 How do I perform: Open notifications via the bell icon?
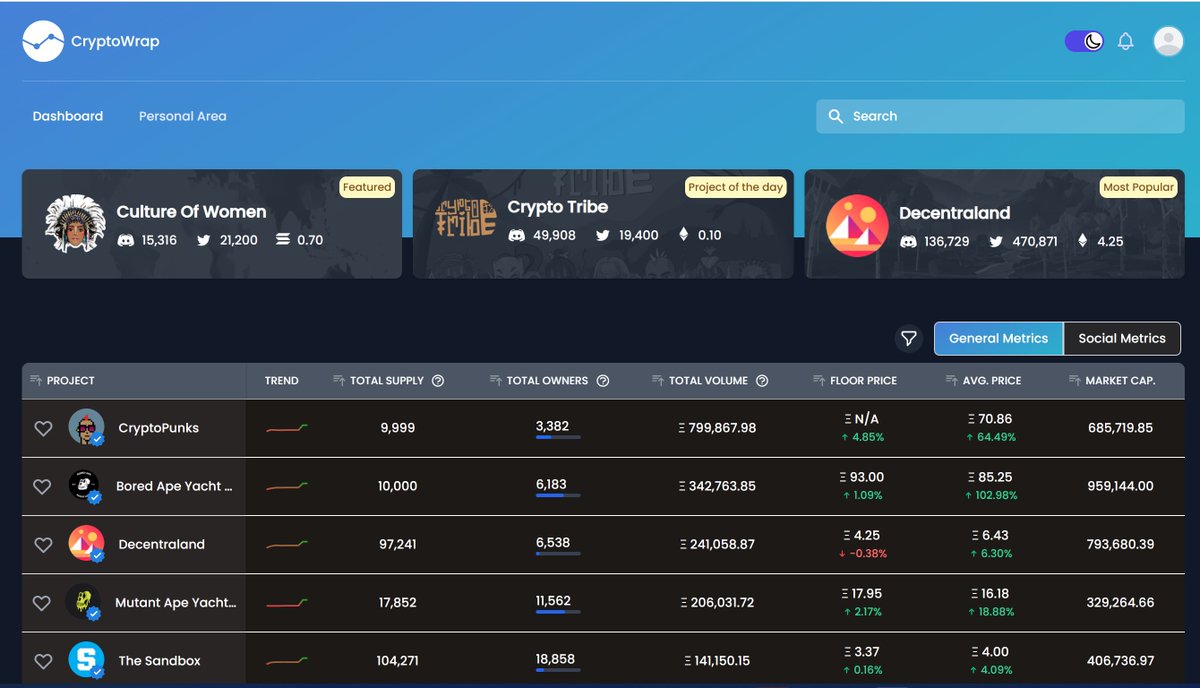pyautogui.click(x=1125, y=41)
